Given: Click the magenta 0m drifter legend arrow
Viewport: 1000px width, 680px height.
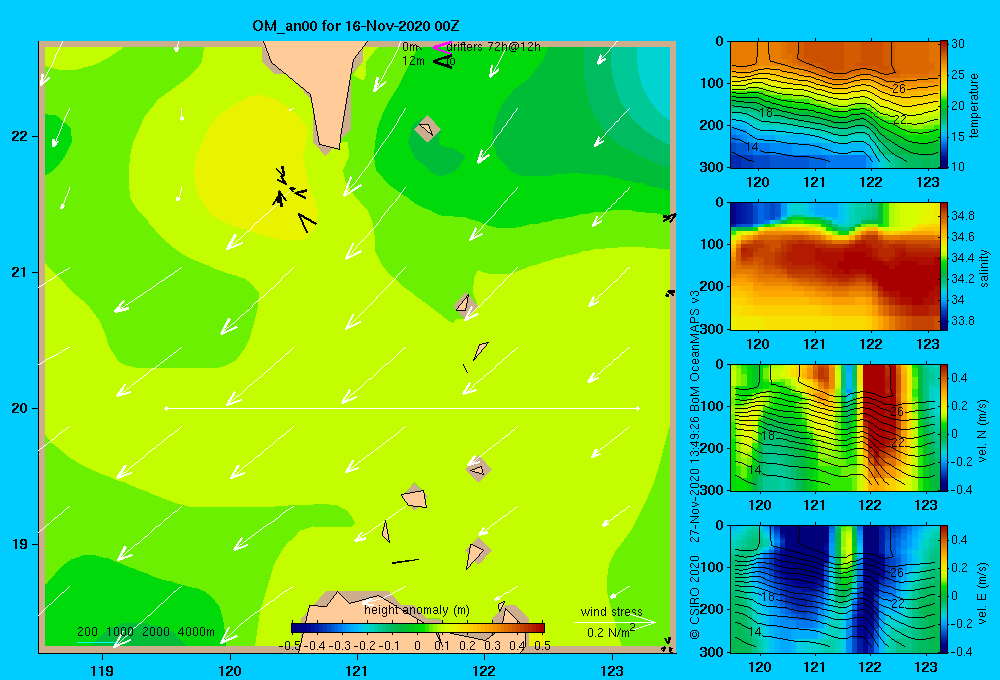Looking at the screenshot, I should [x=442, y=47].
